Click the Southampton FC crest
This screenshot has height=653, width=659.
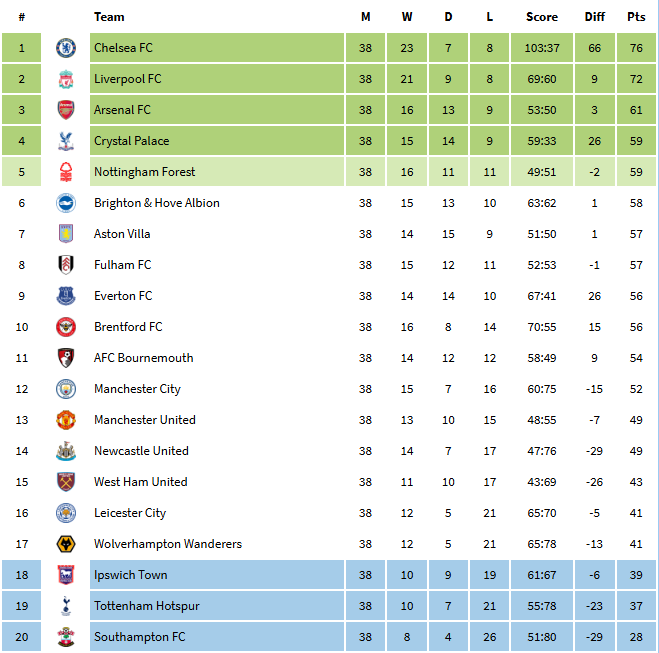point(66,637)
